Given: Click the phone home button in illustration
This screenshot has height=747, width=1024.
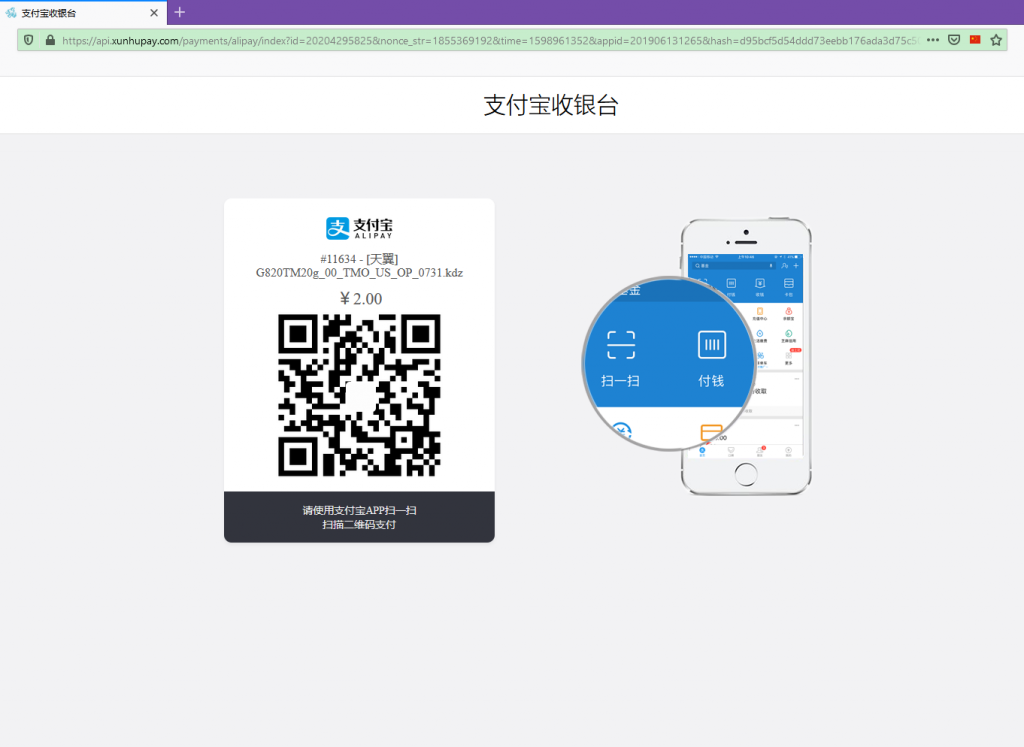Looking at the screenshot, I should click(746, 474).
